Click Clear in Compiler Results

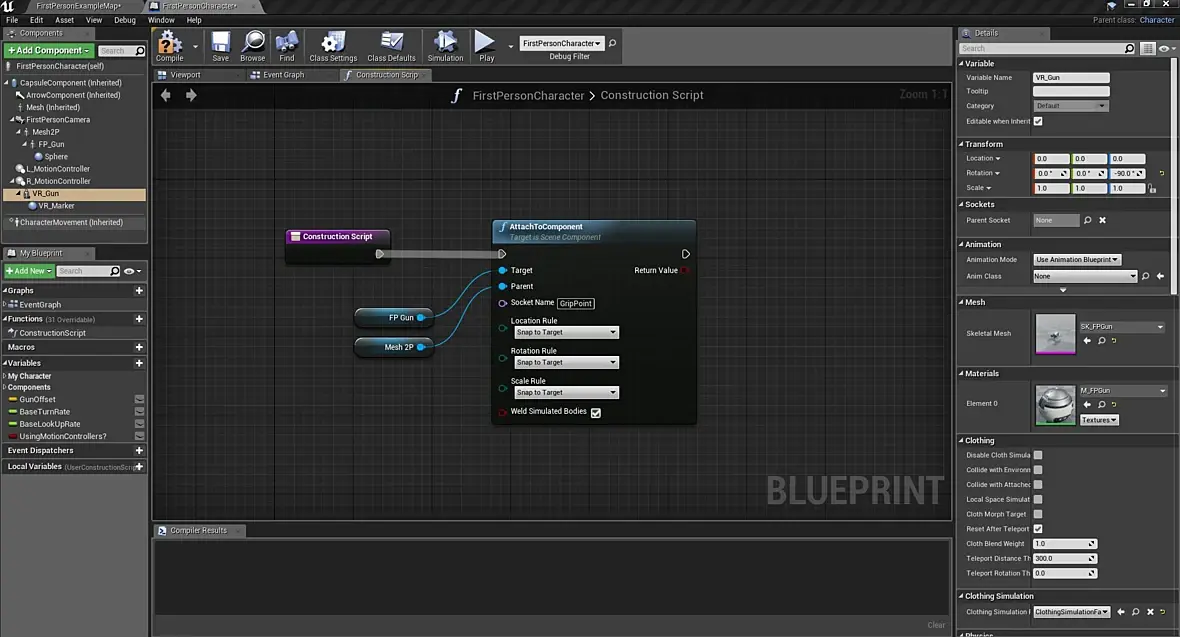(936, 625)
